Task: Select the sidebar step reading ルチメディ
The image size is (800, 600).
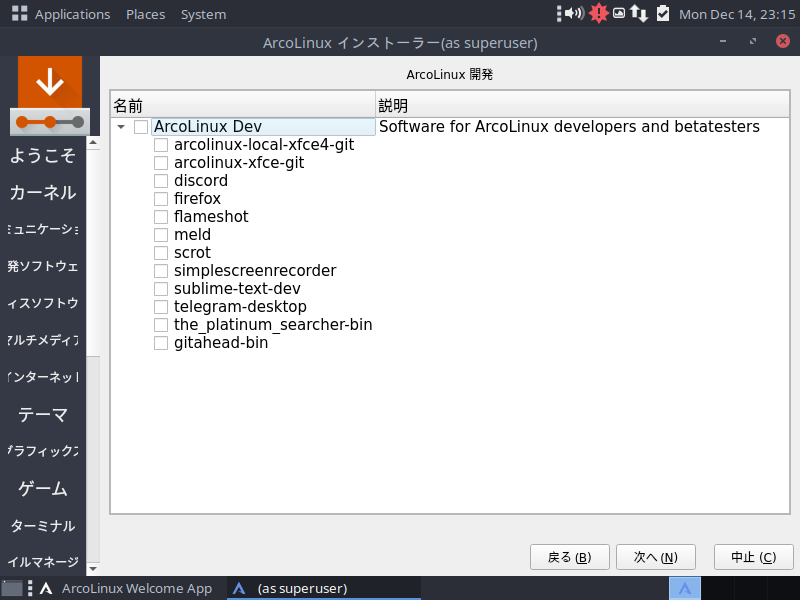Action: [x=43, y=340]
